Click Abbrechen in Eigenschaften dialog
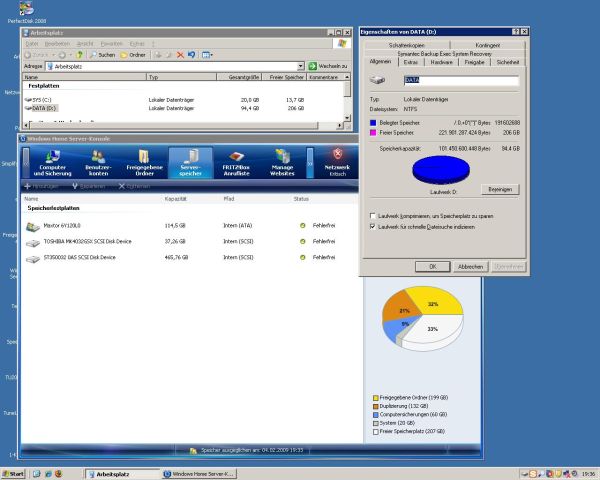This screenshot has height=480, width=600. tap(470, 266)
